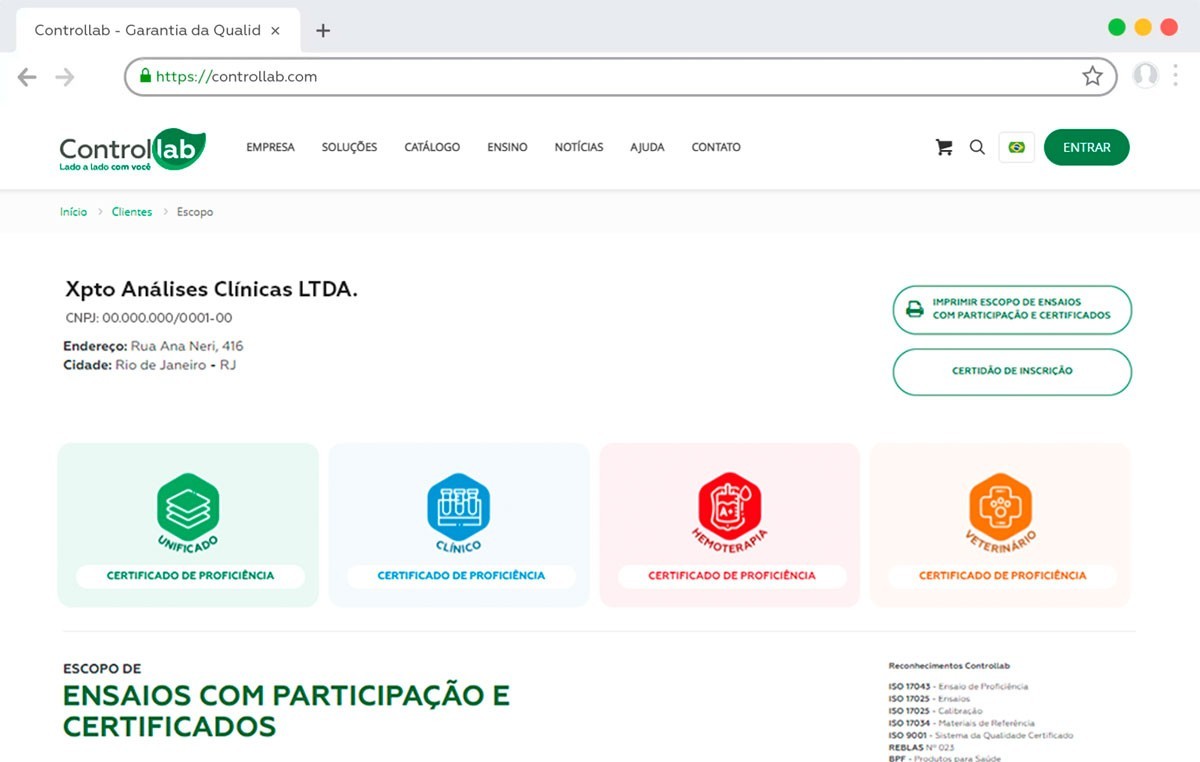
Task: Open the Ensino menu
Action: (507, 147)
